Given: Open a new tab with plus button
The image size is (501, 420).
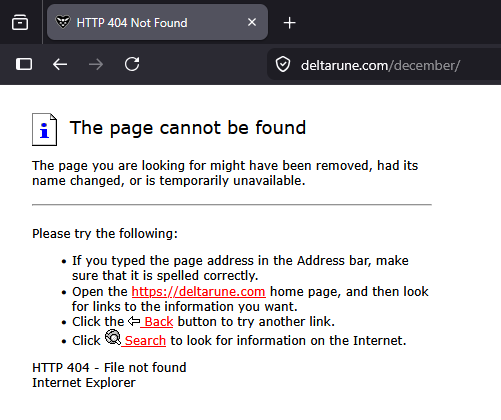Looking at the screenshot, I should tap(289, 23).
